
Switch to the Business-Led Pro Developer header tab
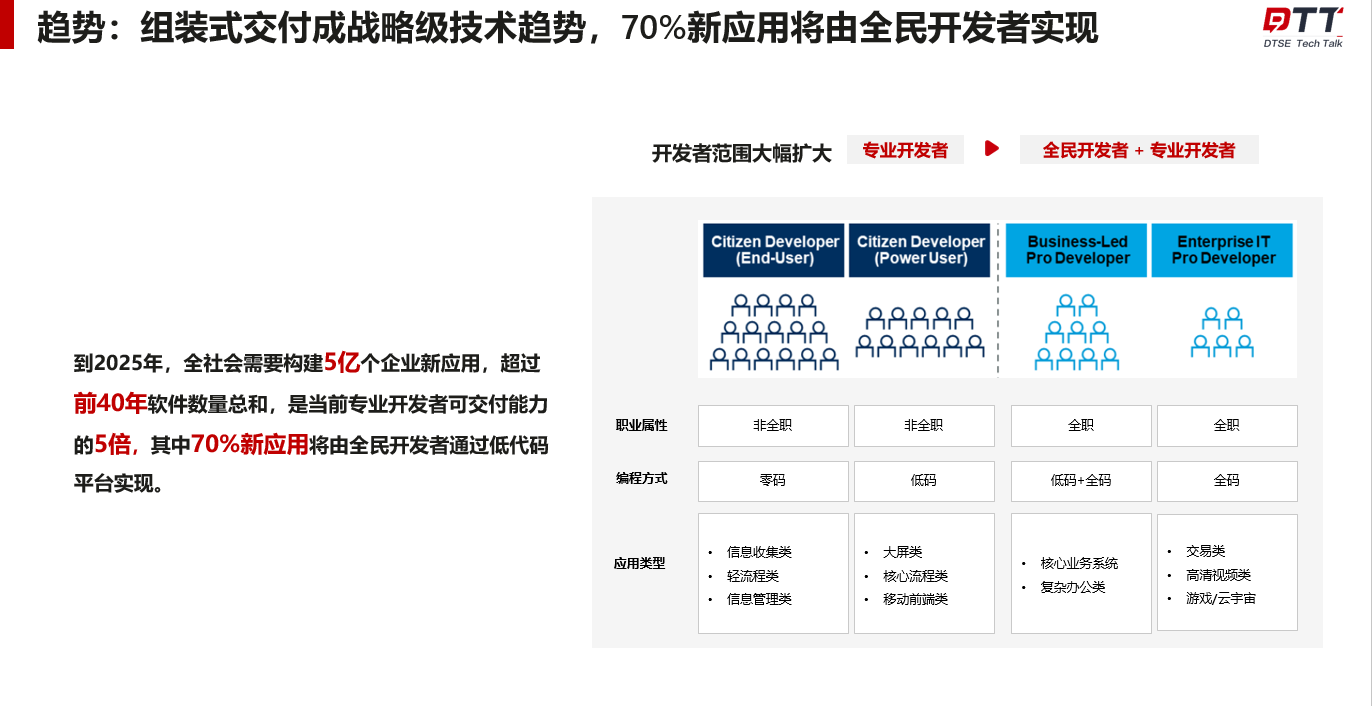click(x=1076, y=250)
